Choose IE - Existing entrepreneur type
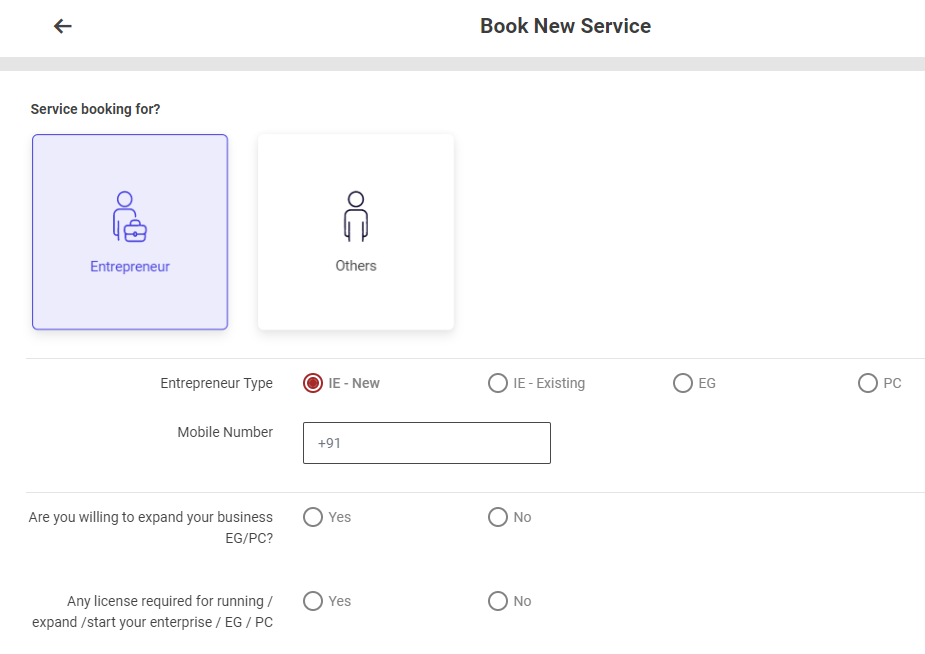Viewport: 925px width, 654px height. tap(498, 383)
